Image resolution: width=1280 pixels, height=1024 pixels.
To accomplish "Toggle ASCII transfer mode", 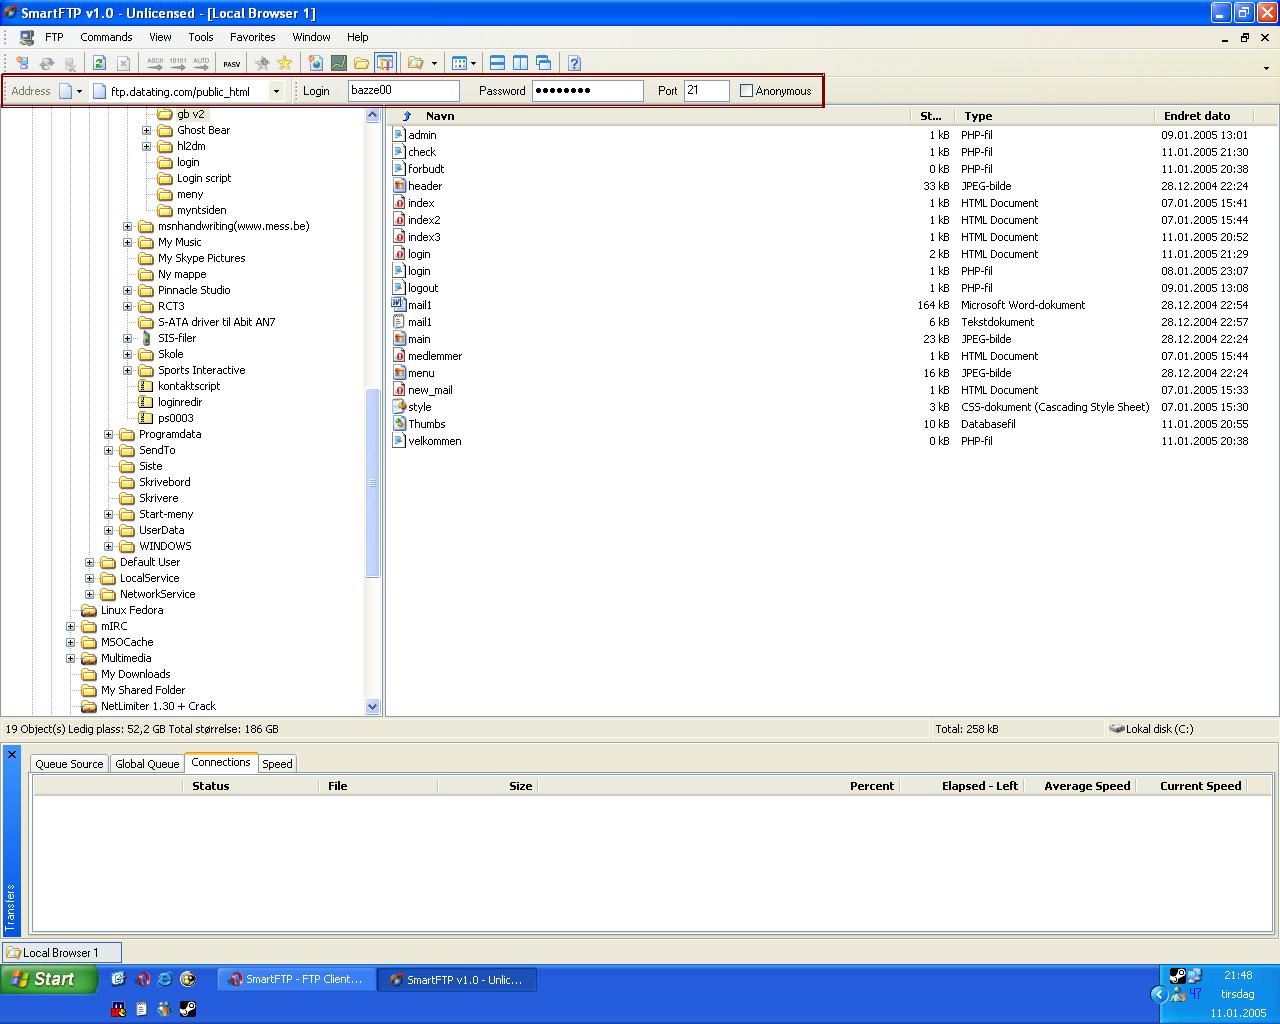I will click(x=155, y=63).
